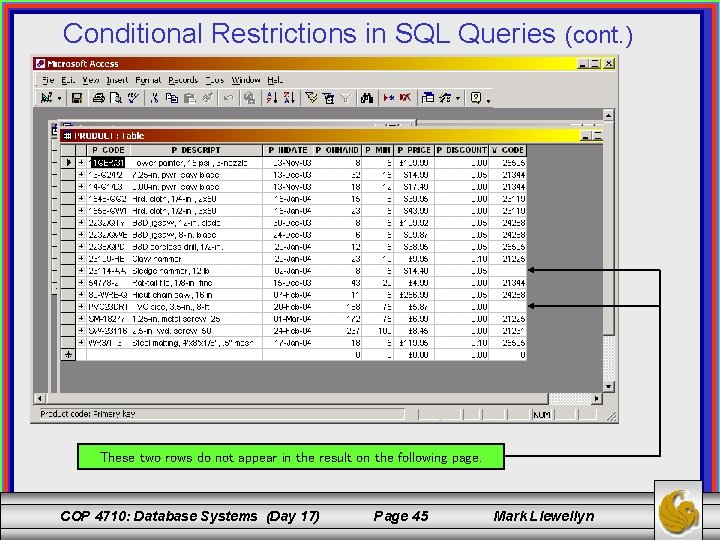Viewport: 720px width, 540px height.
Task: Click the Apply Filter funnel icon
Action: point(345,98)
